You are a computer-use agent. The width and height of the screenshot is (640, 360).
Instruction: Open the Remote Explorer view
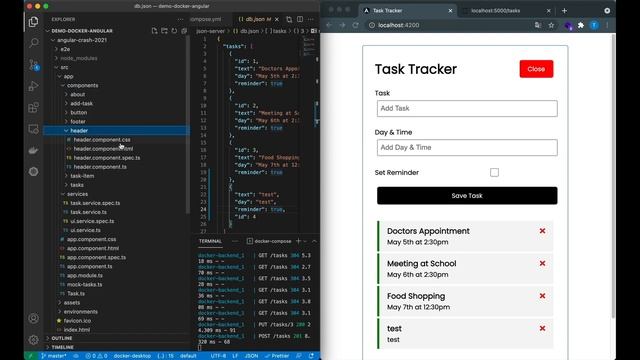(33, 129)
